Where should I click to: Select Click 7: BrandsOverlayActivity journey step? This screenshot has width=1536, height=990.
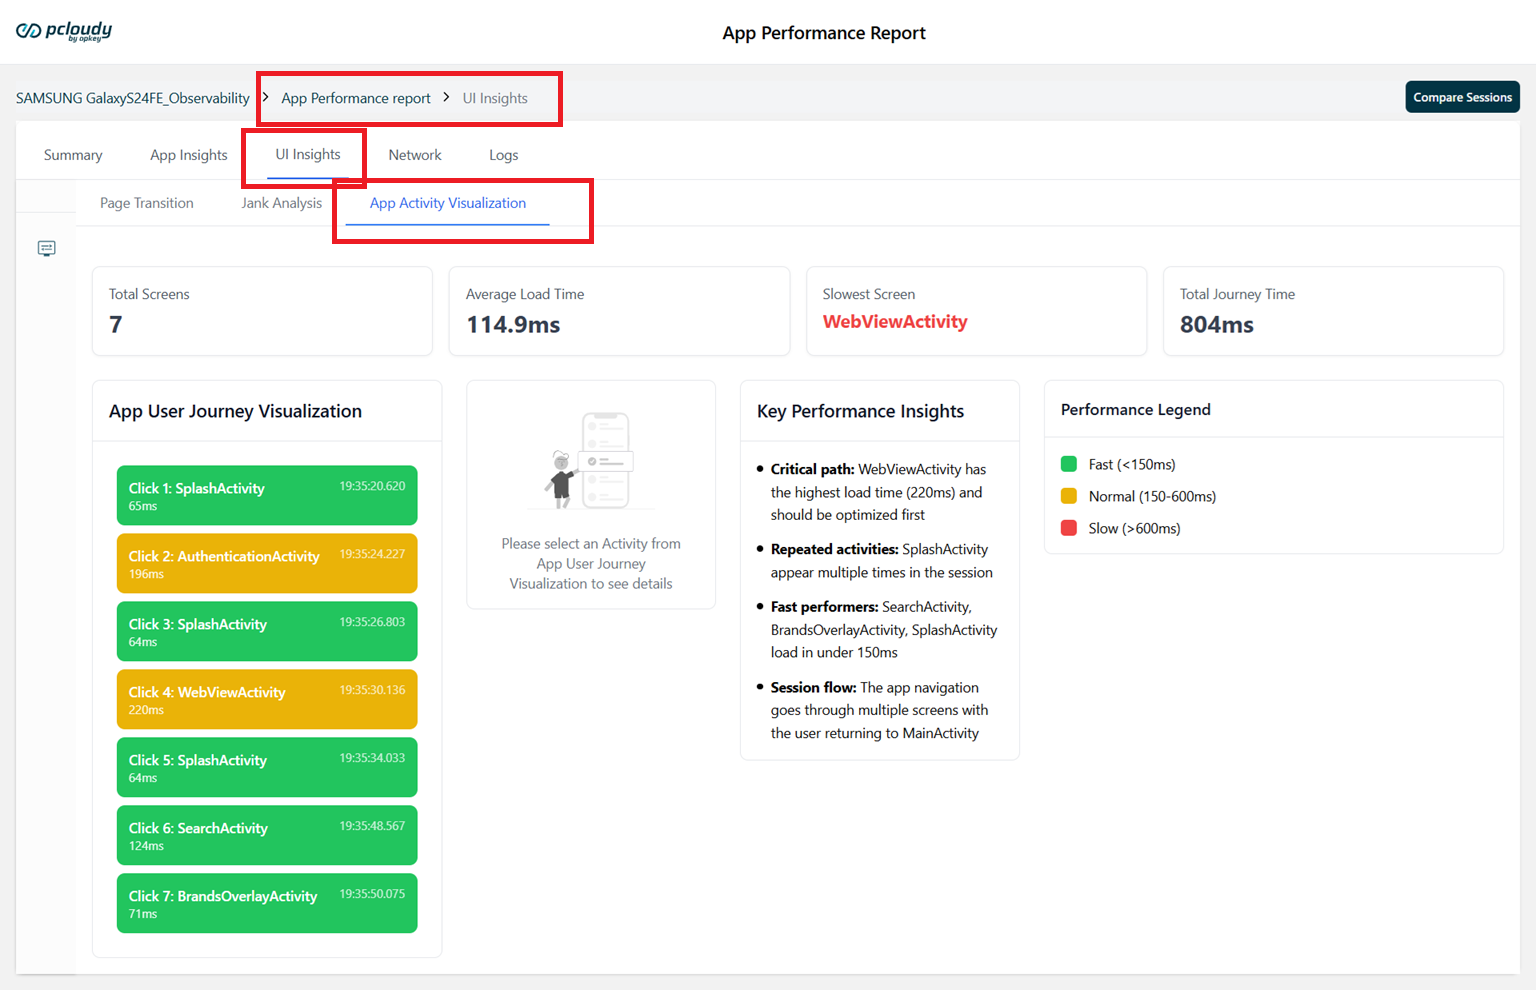tap(267, 903)
